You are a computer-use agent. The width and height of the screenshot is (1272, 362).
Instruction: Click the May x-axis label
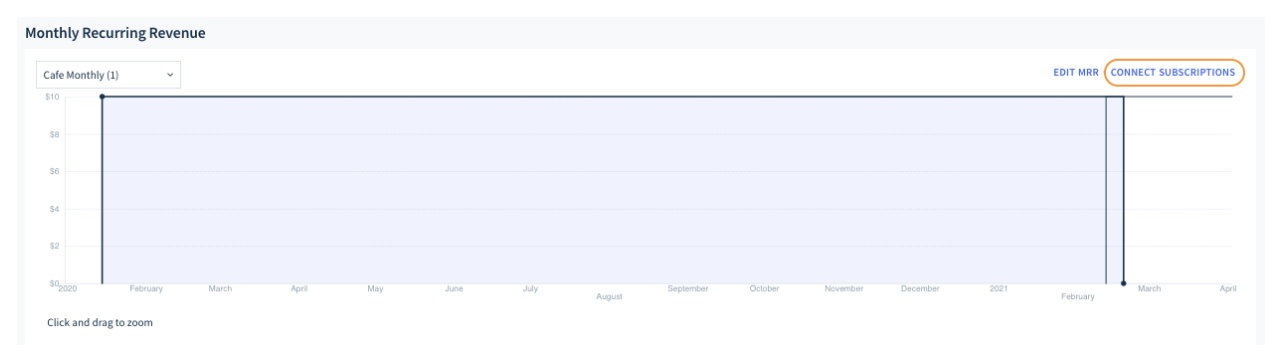click(375, 289)
